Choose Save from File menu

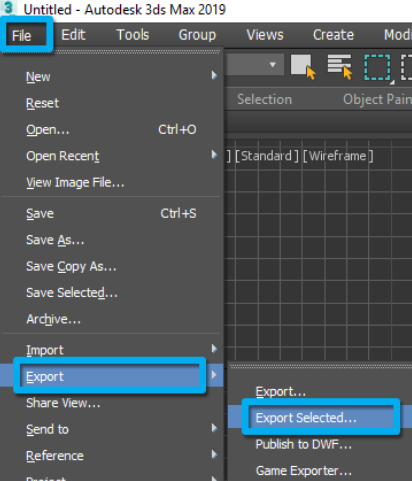click(111, 213)
